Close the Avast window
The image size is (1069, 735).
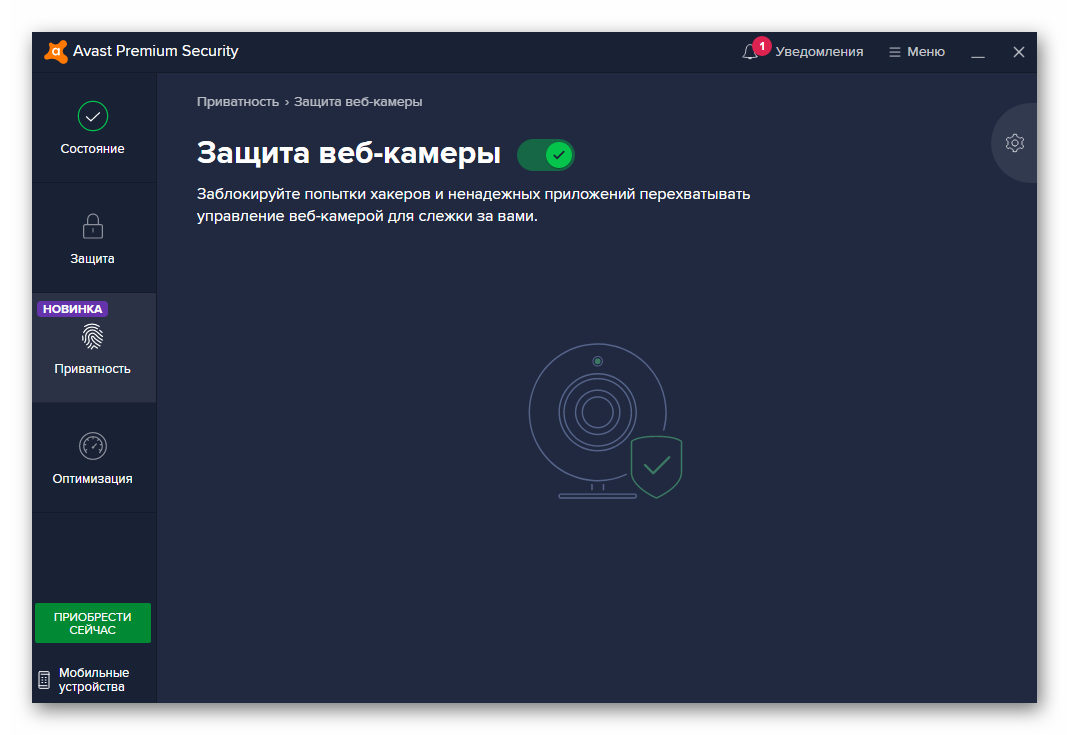(x=1019, y=52)
